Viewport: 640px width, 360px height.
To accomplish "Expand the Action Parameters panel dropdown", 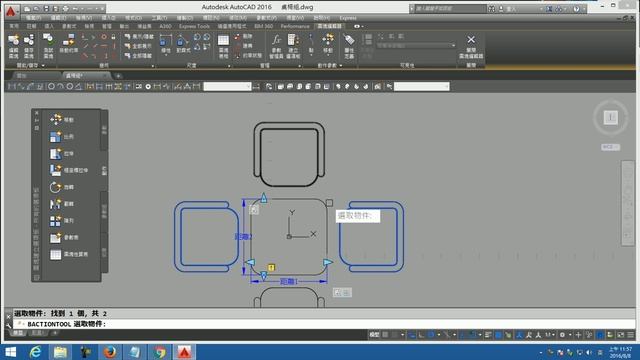I will pyautogui.click(x=341, y=65).
